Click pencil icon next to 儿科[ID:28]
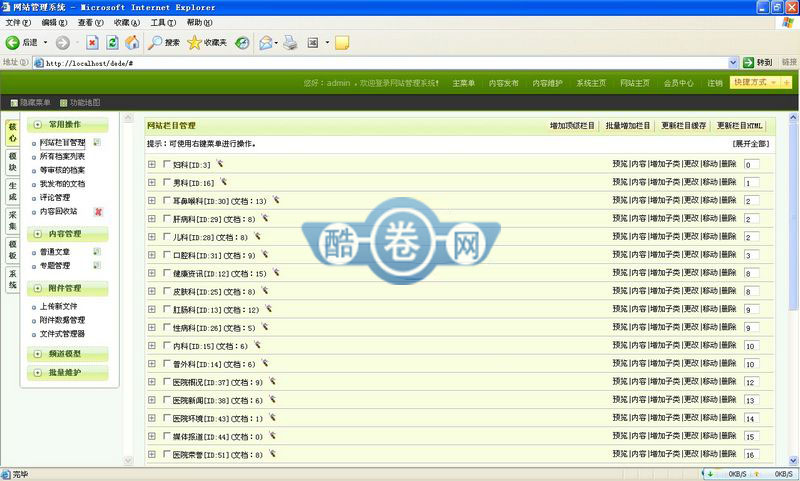This screenshot has height=481, width=800. click(x=258, y=236)
